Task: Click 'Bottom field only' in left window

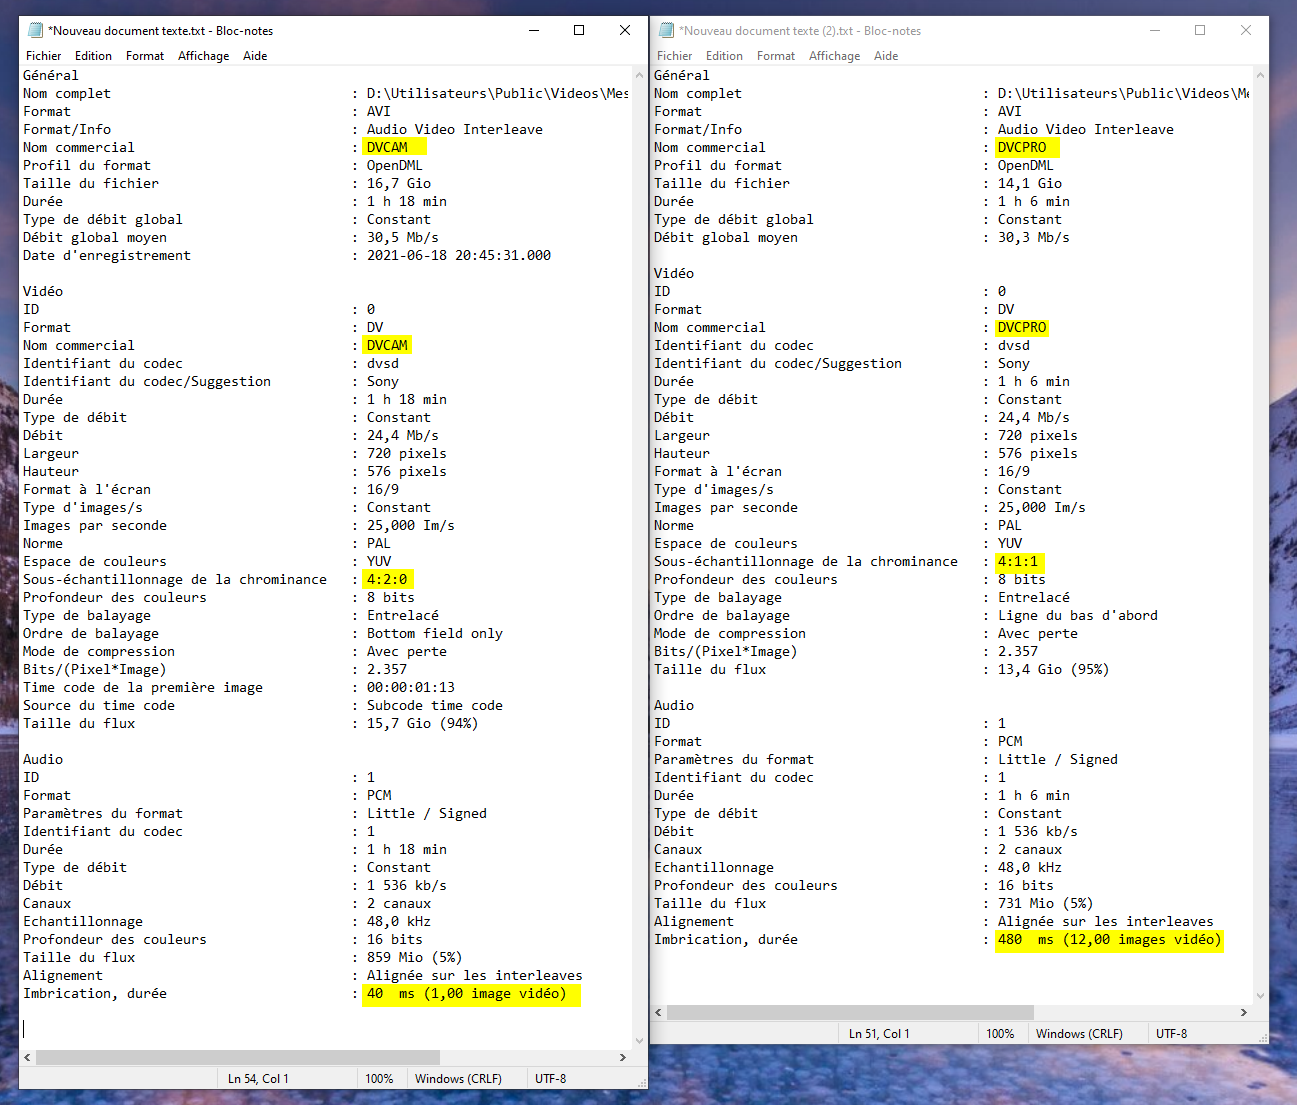Action: 435,633
